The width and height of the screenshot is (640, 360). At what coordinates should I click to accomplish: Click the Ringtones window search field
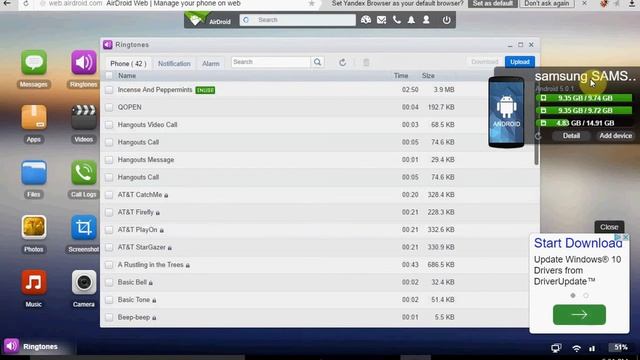(x=271, y=62)
